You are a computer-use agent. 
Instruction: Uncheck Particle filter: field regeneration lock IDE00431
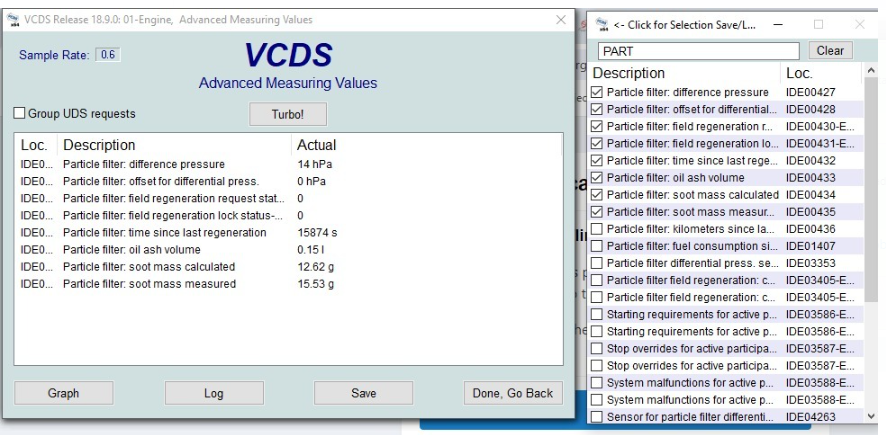tap(597, 143)
